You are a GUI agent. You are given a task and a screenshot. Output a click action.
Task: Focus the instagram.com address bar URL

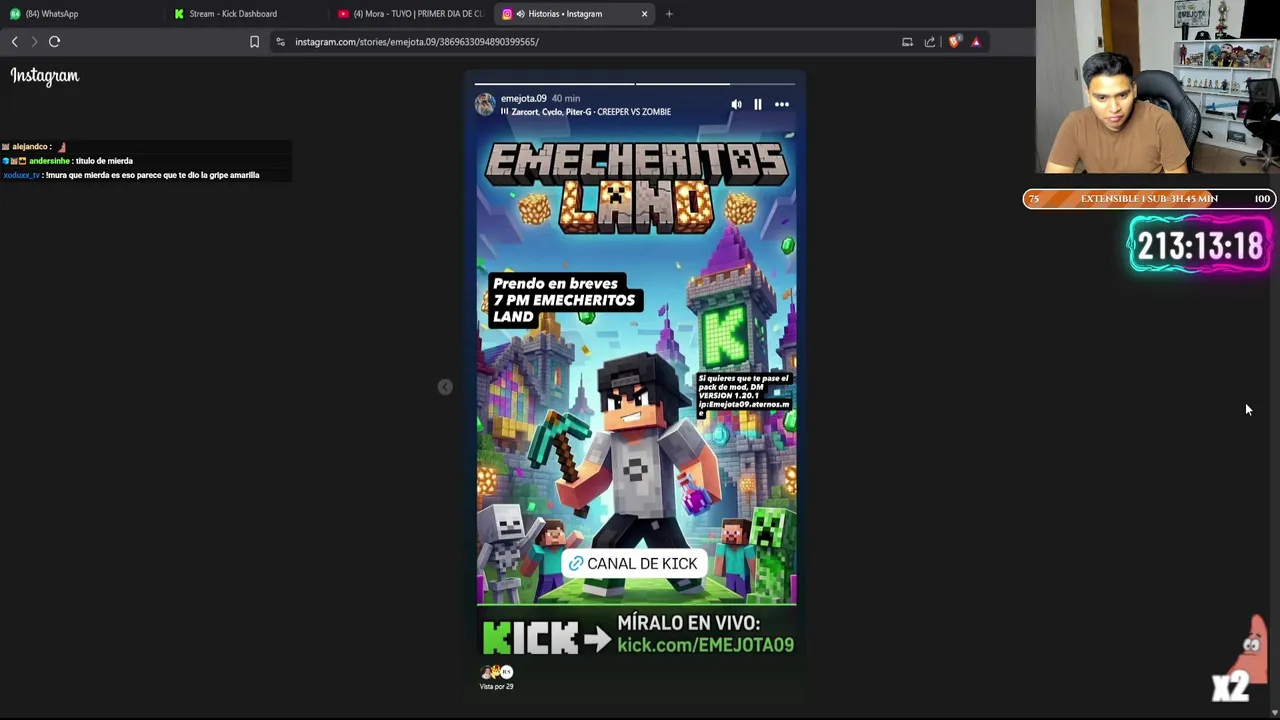coord(417,42)
